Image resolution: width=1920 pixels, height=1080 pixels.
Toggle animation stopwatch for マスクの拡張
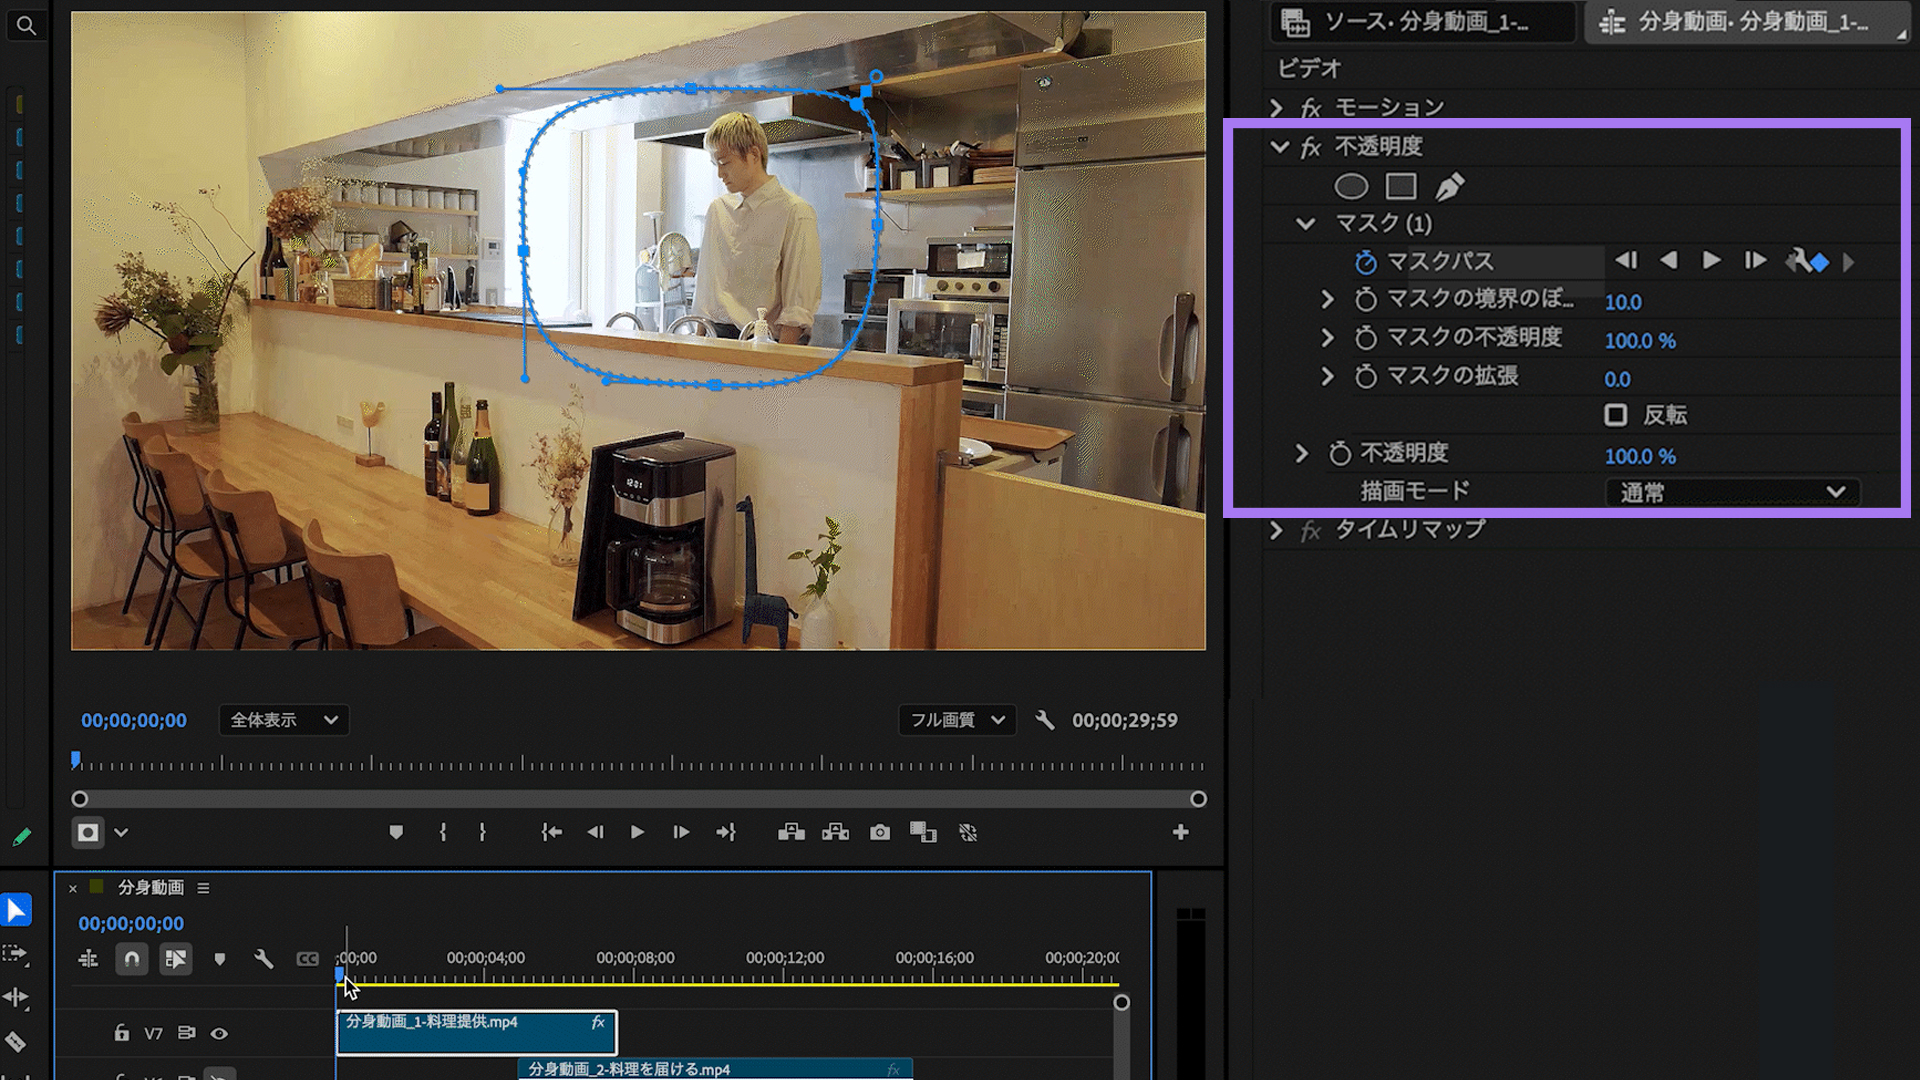click(1366, 377)
